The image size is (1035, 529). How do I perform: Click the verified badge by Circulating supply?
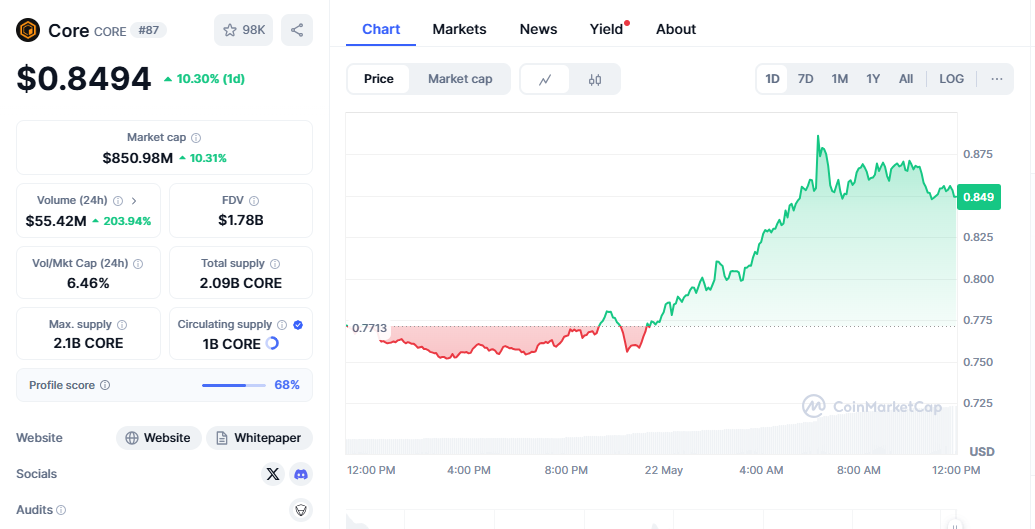pyautogui.click(x=298, y=325)
